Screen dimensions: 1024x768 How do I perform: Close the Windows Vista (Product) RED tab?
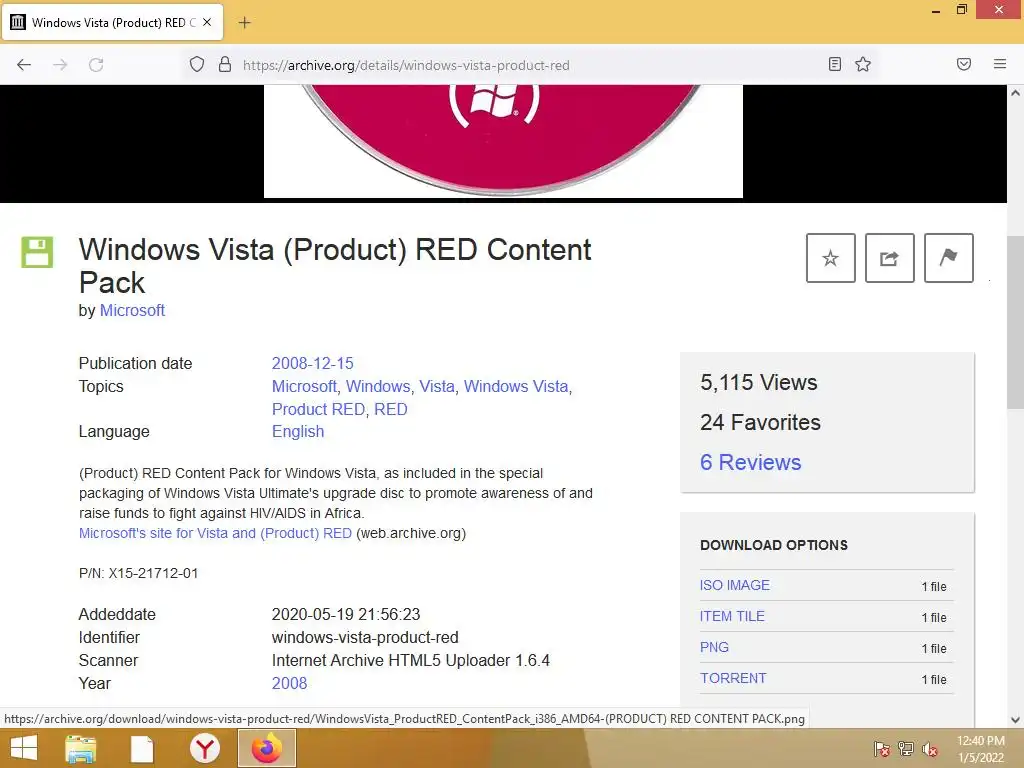[x=206, y=22]
